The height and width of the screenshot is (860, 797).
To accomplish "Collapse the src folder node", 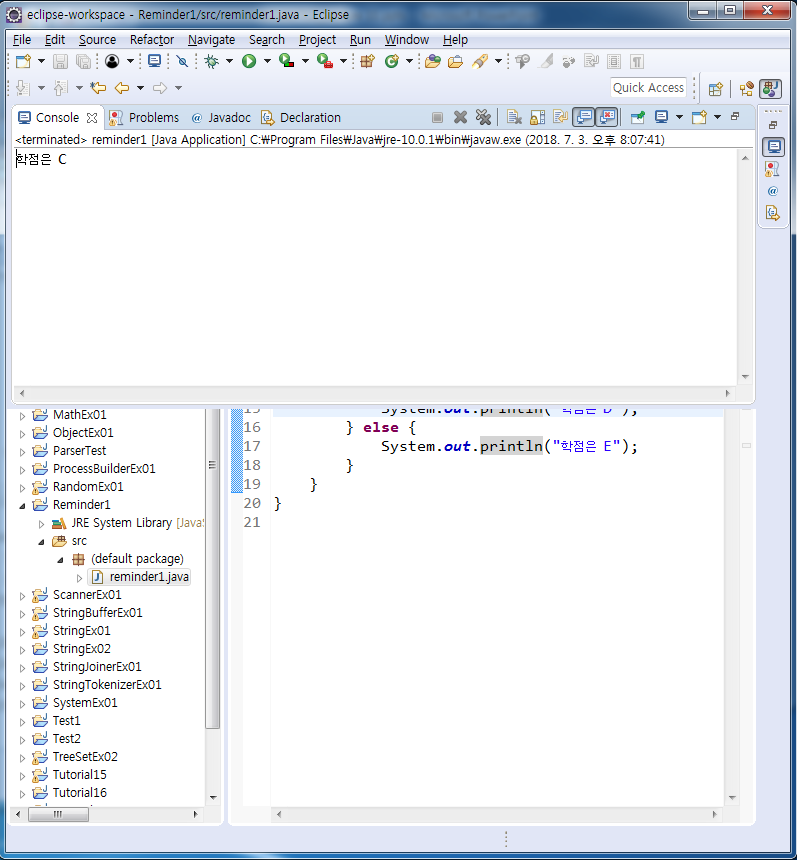I will point(41,542).
